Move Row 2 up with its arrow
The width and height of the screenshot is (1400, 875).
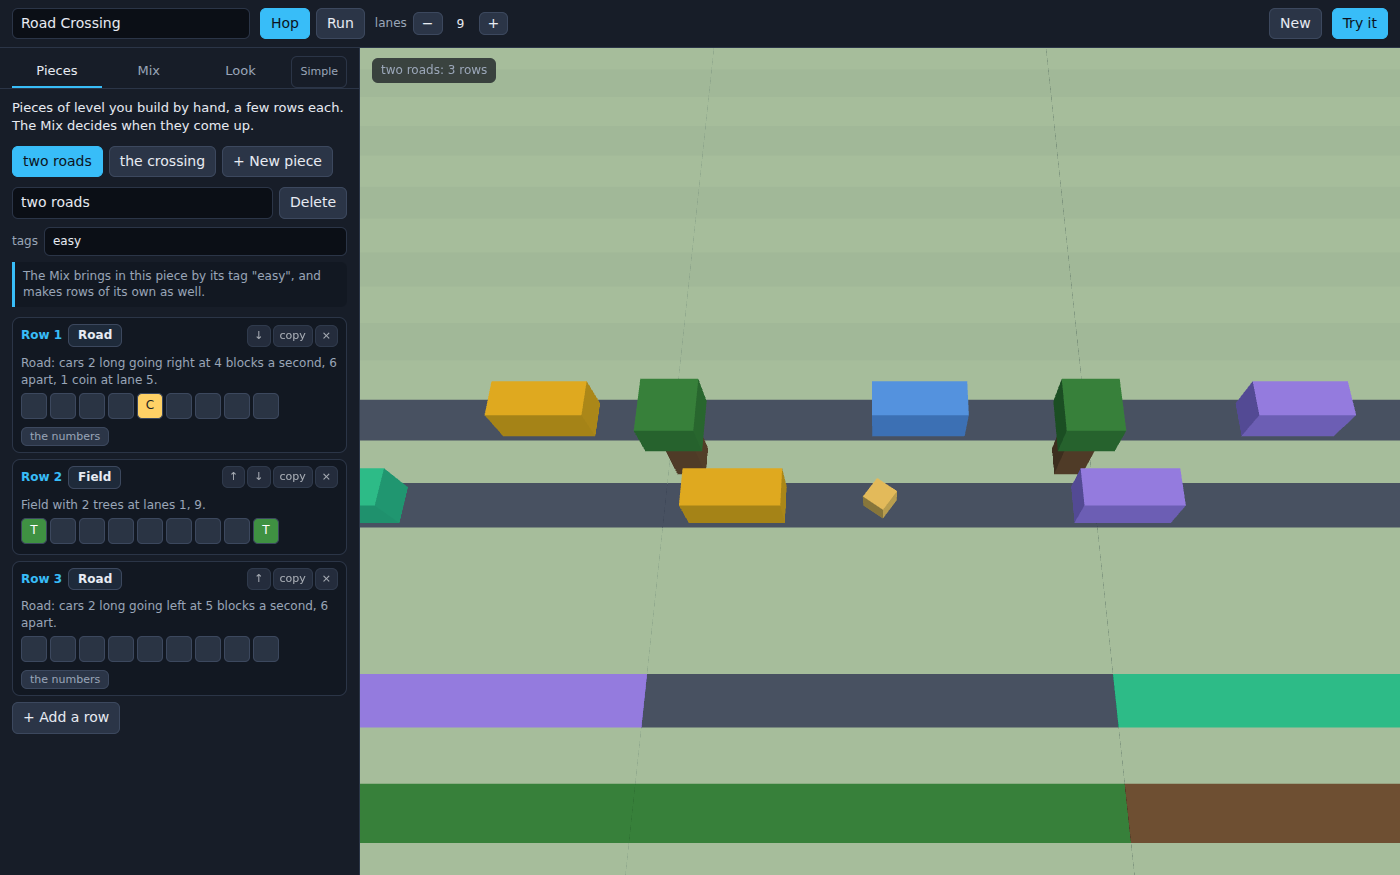(233, 477)
